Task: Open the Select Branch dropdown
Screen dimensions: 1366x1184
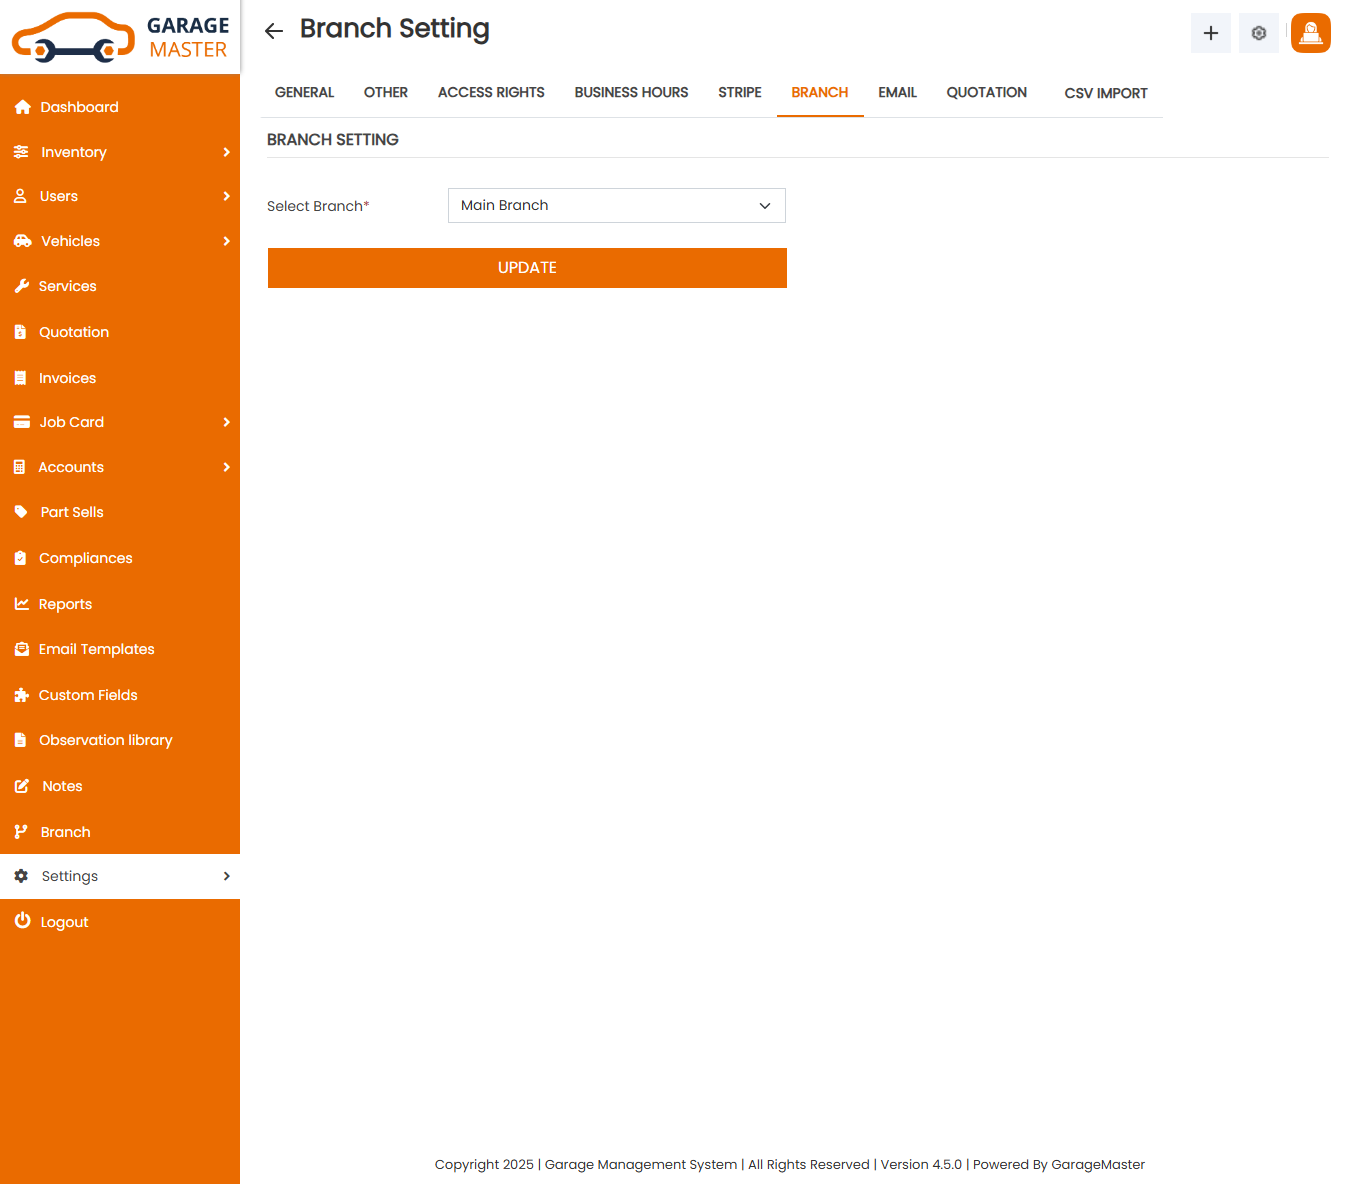Action: [x=616, y=205]
